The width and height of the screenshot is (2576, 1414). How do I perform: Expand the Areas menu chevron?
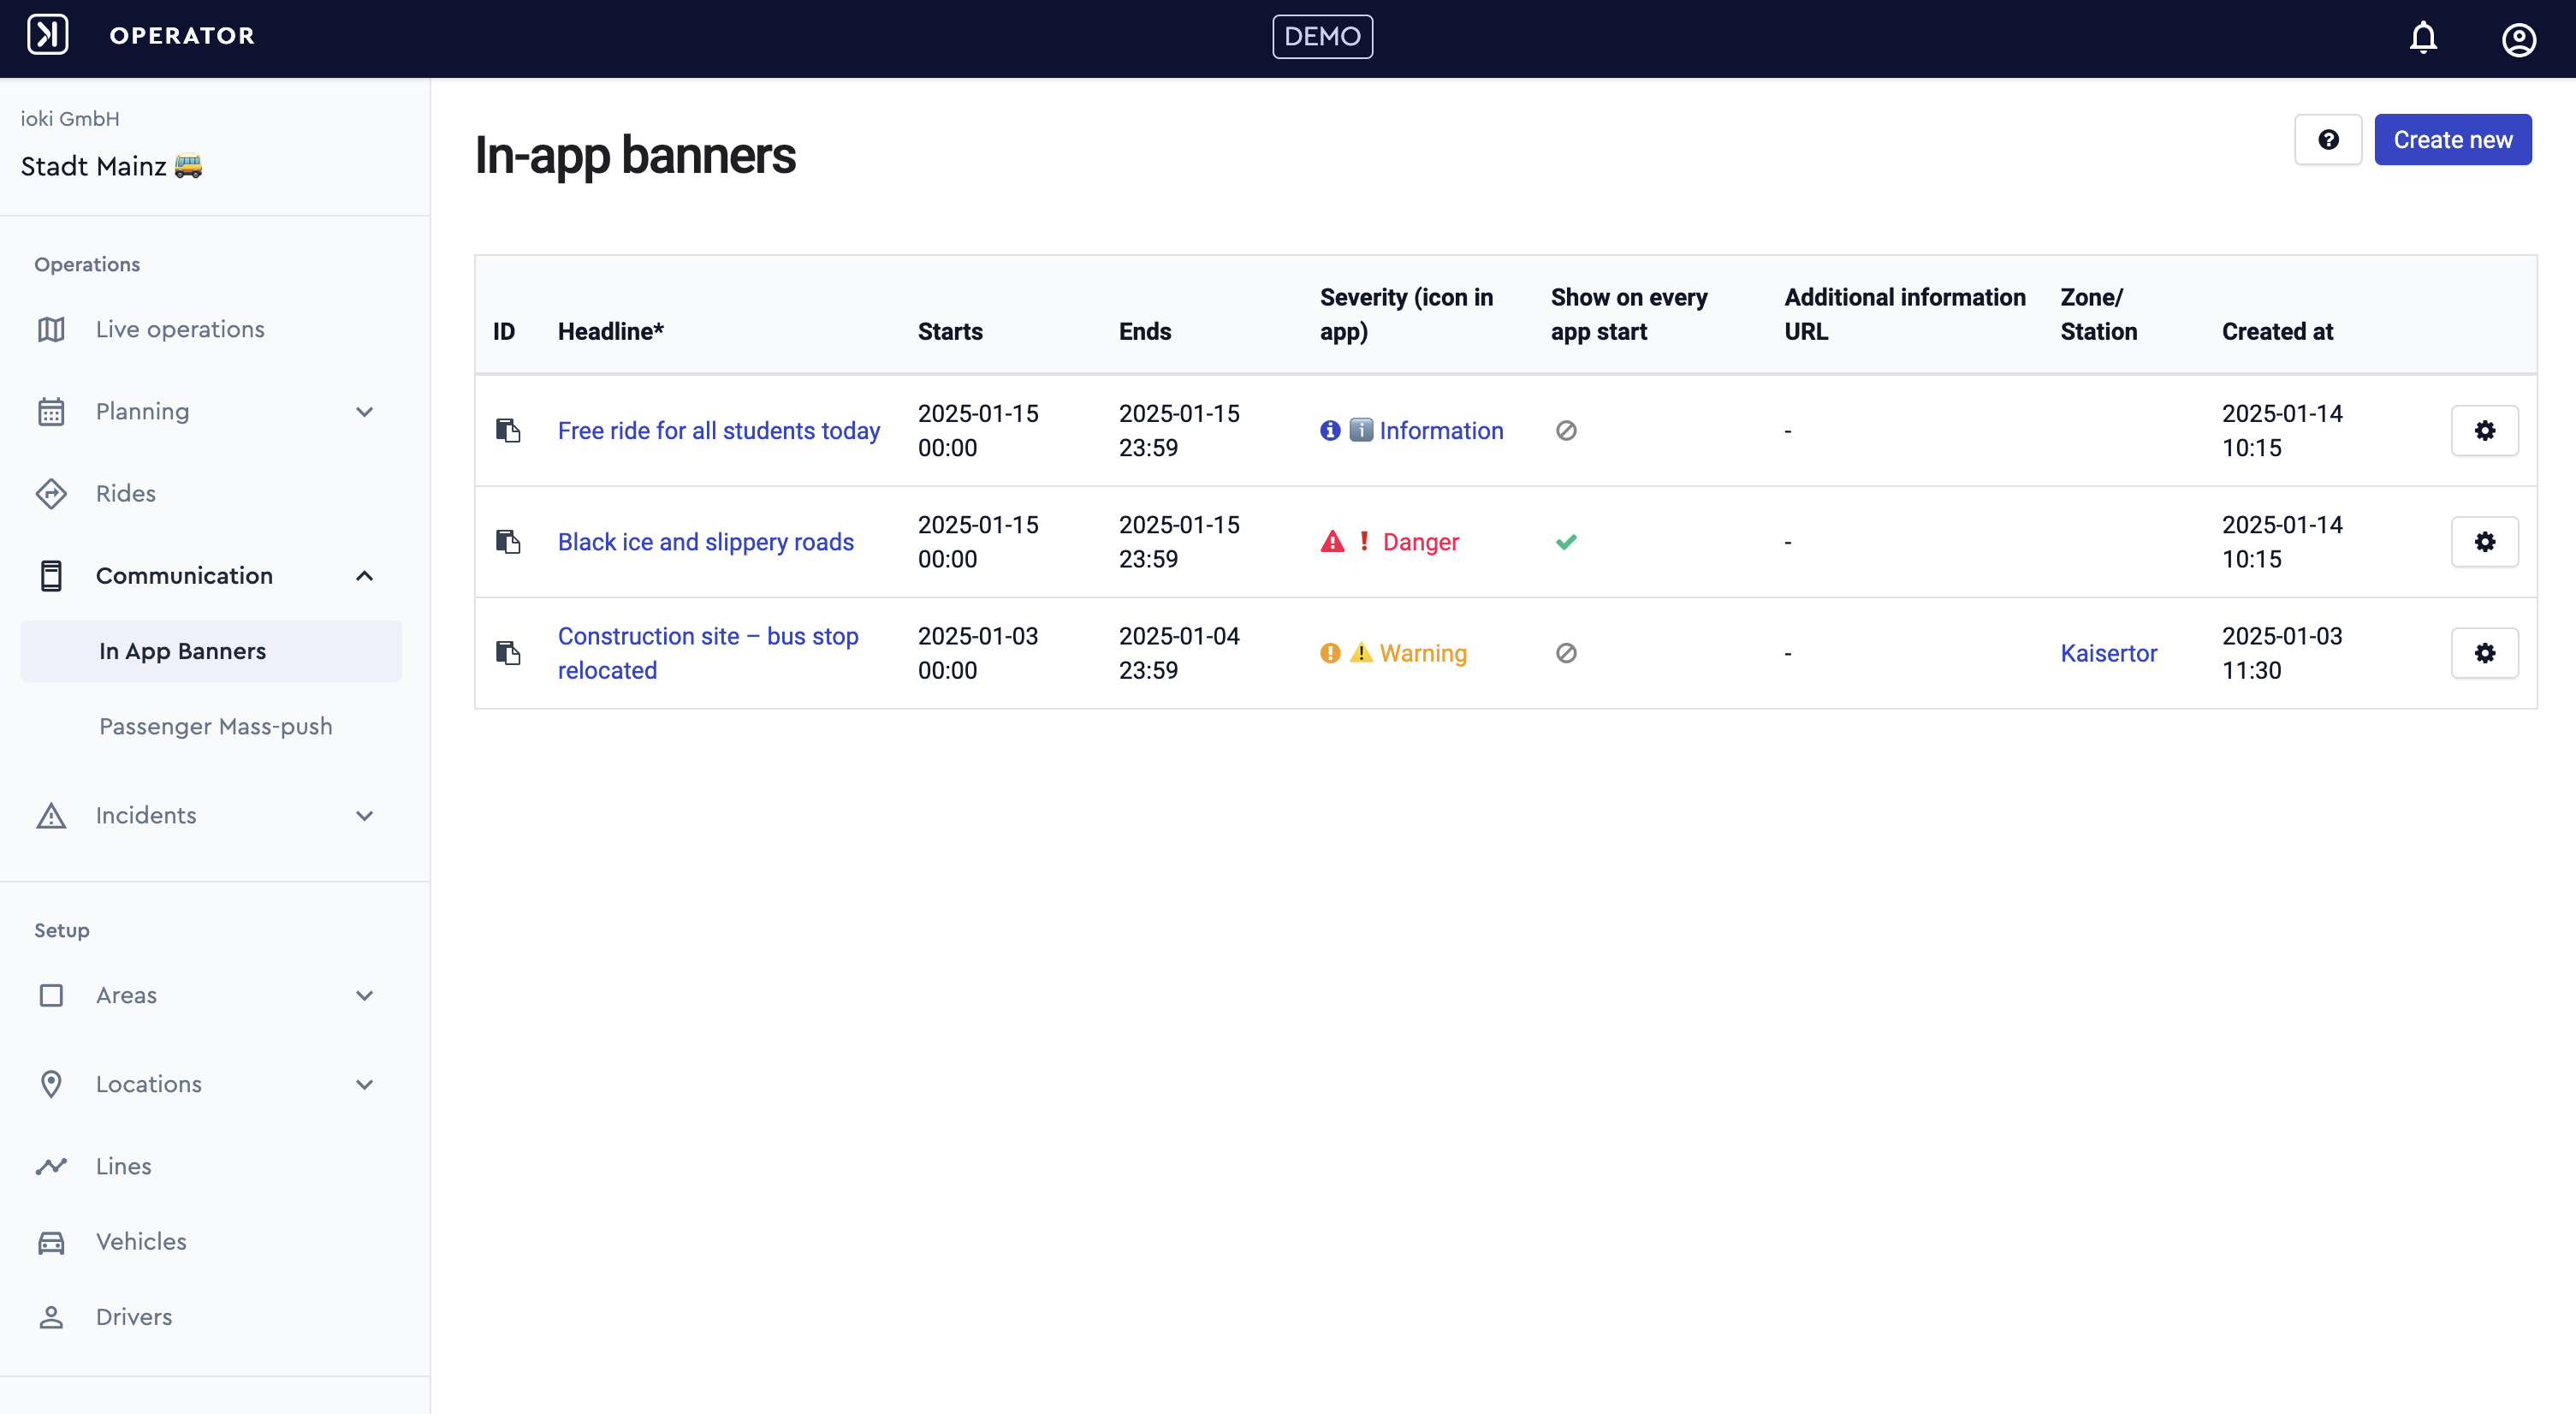click(365, 996)
